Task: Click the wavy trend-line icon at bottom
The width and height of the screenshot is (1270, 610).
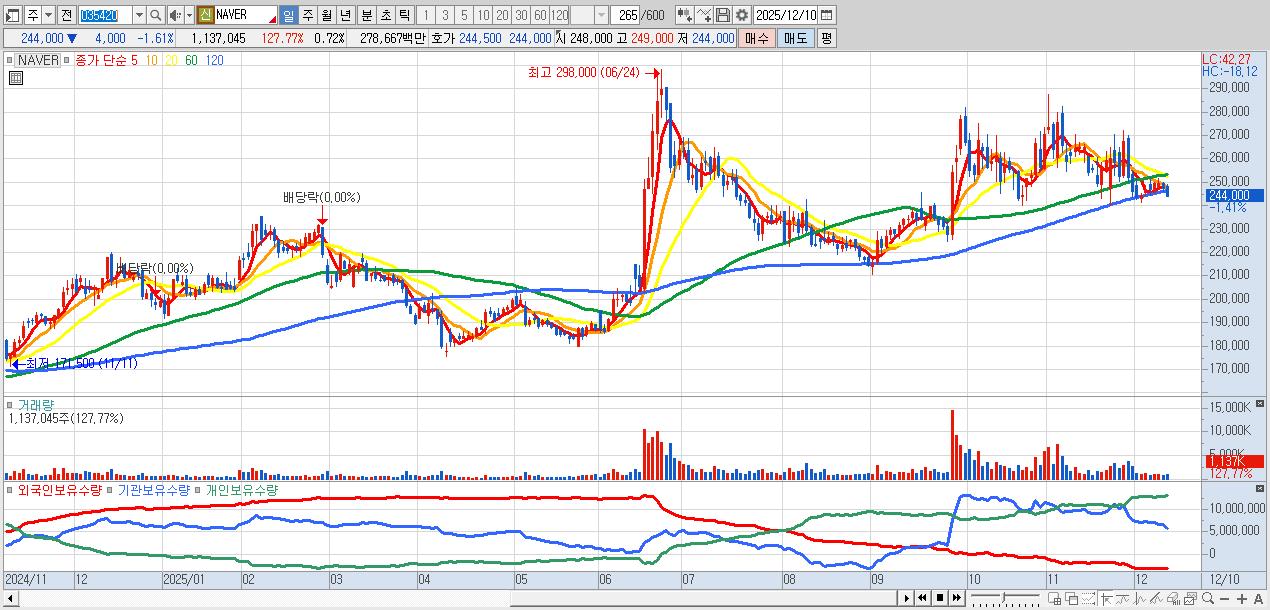Action: (1122, 598)
